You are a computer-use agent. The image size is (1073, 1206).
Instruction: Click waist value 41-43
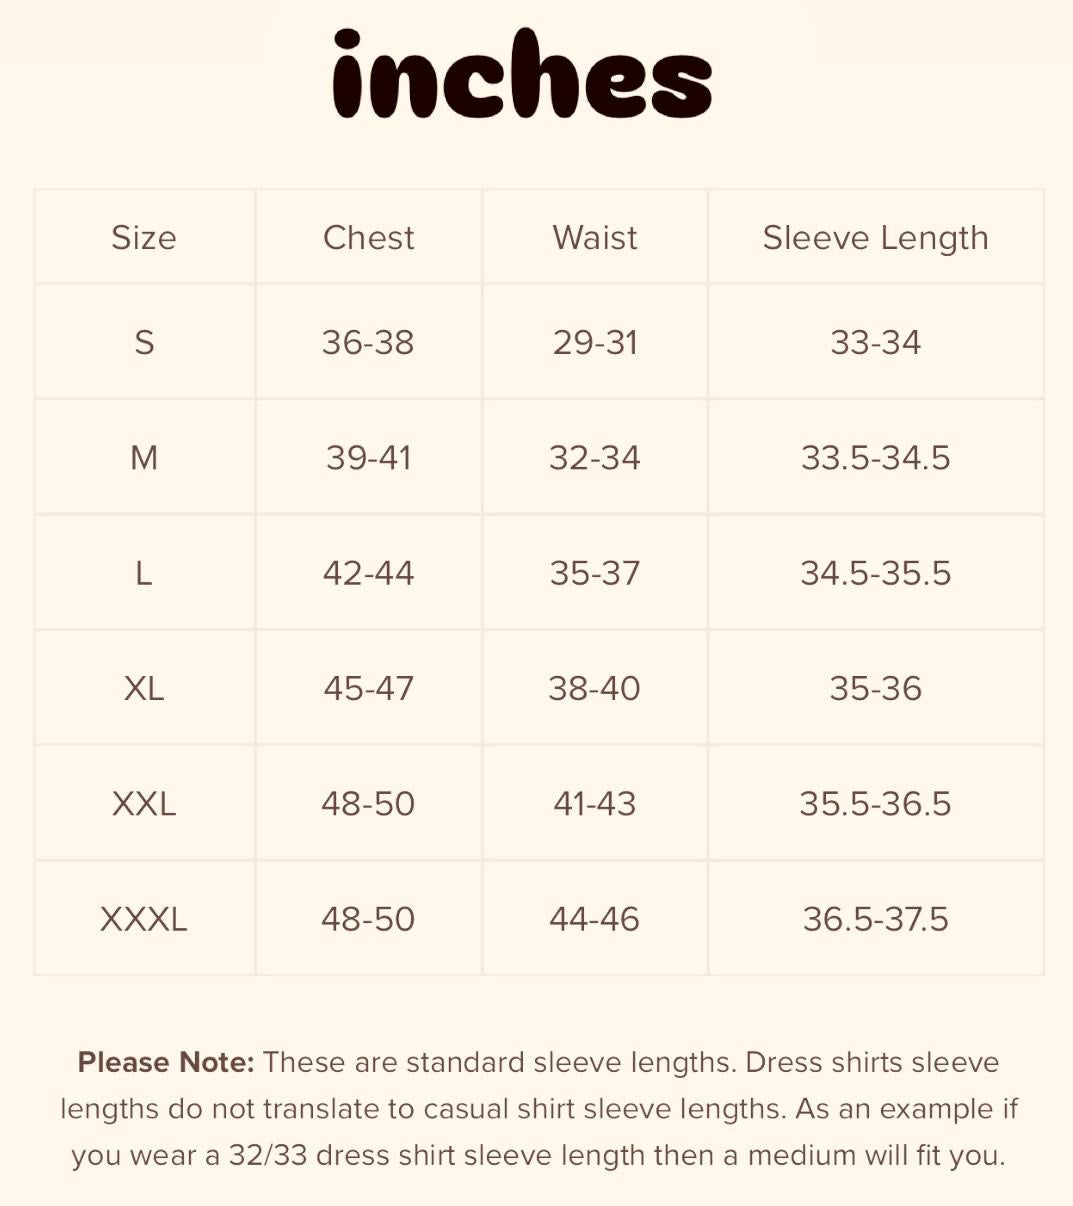click(x=595, y=803)
